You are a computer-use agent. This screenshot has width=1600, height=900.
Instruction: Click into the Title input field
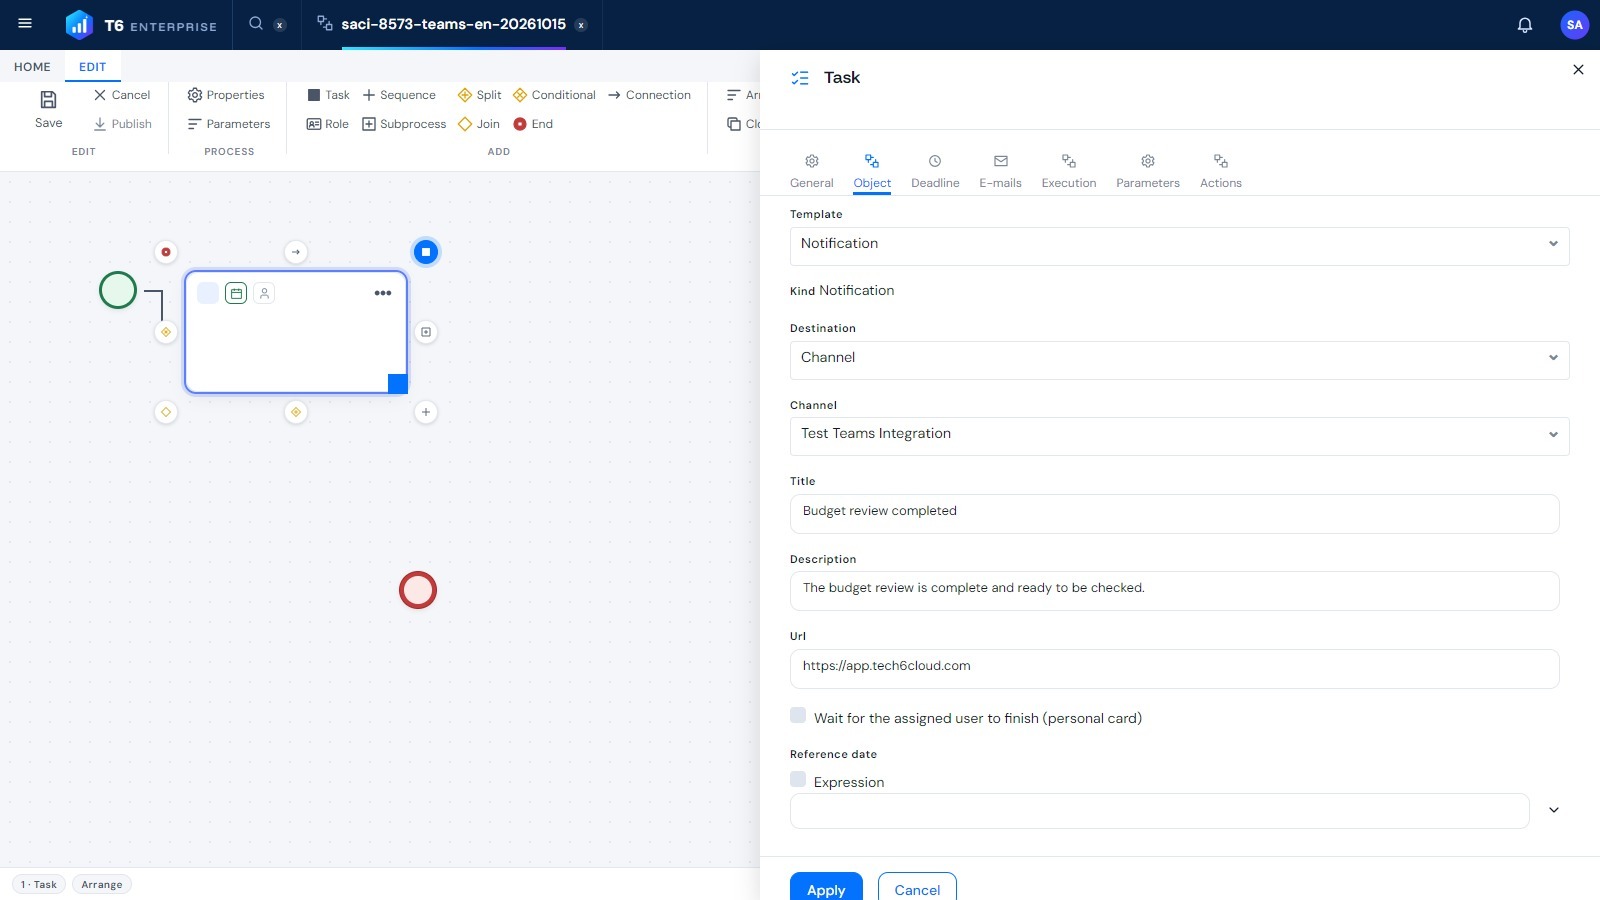pos(1174,514)
